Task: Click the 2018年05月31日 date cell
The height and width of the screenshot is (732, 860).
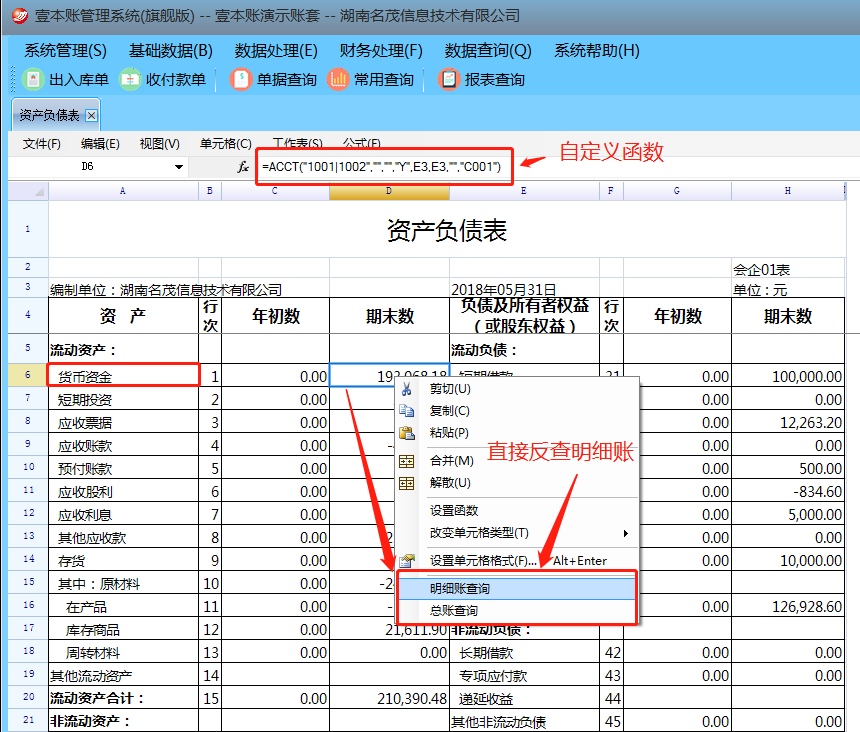Action: click(524, 288)
